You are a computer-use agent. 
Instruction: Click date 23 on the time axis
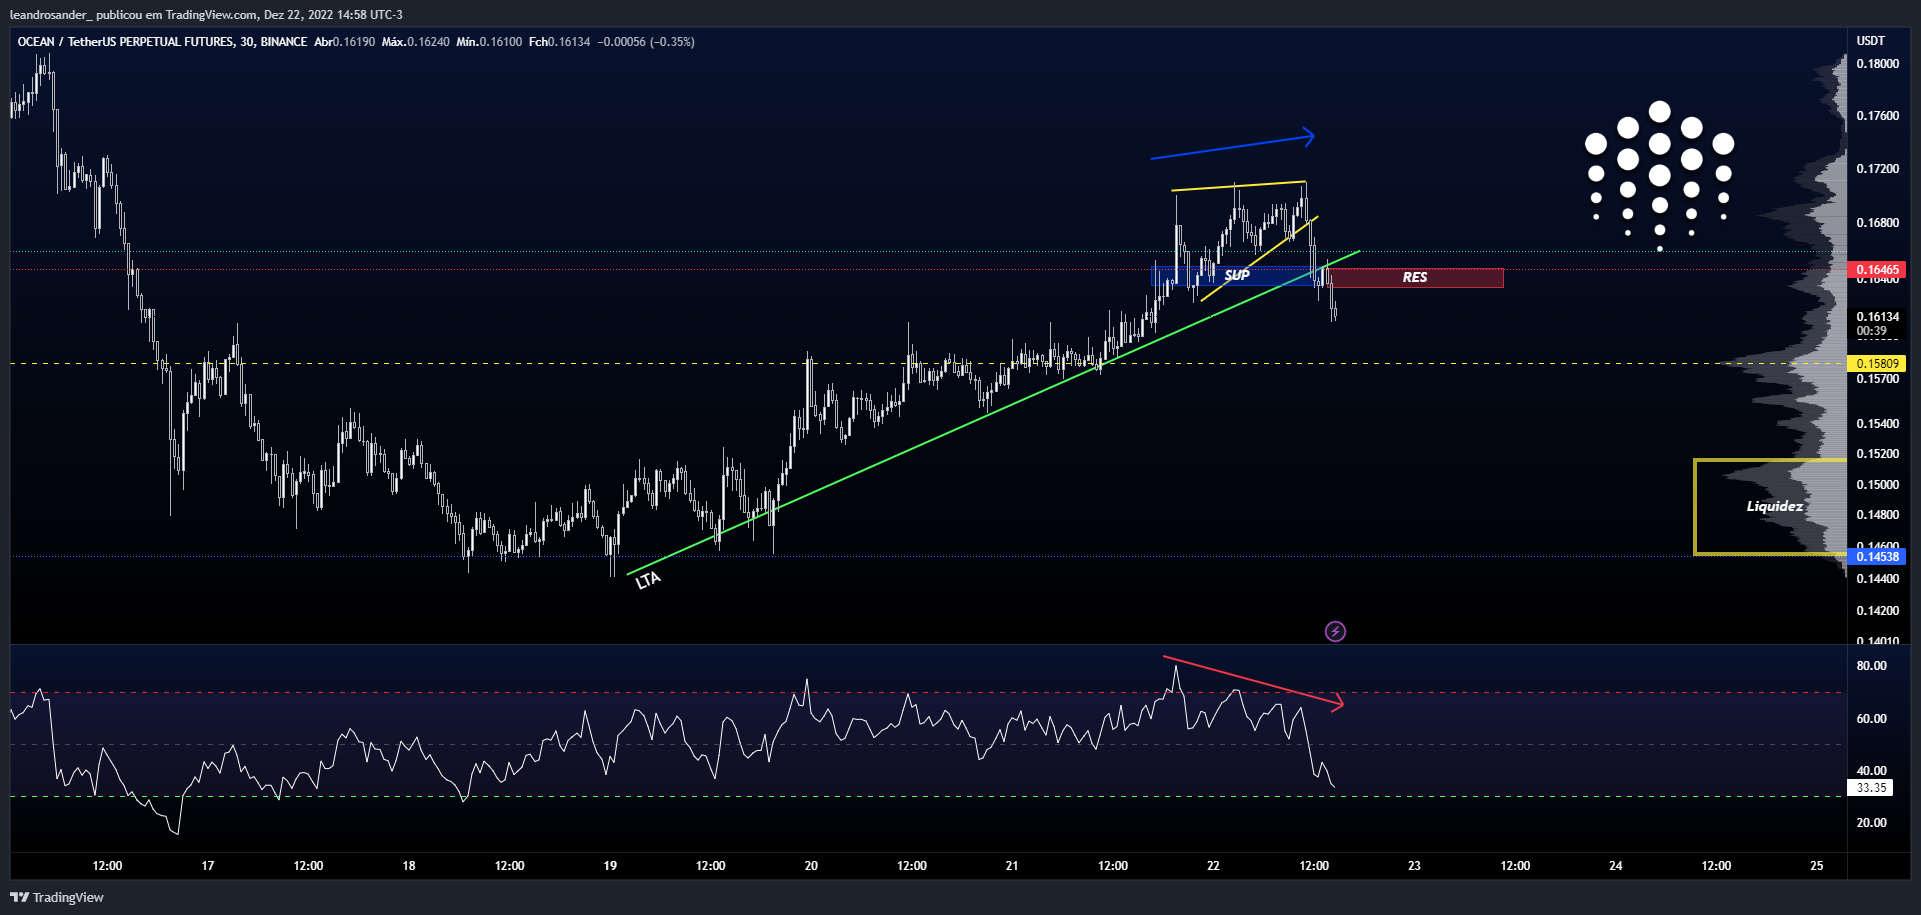(x=1414, y=866)
